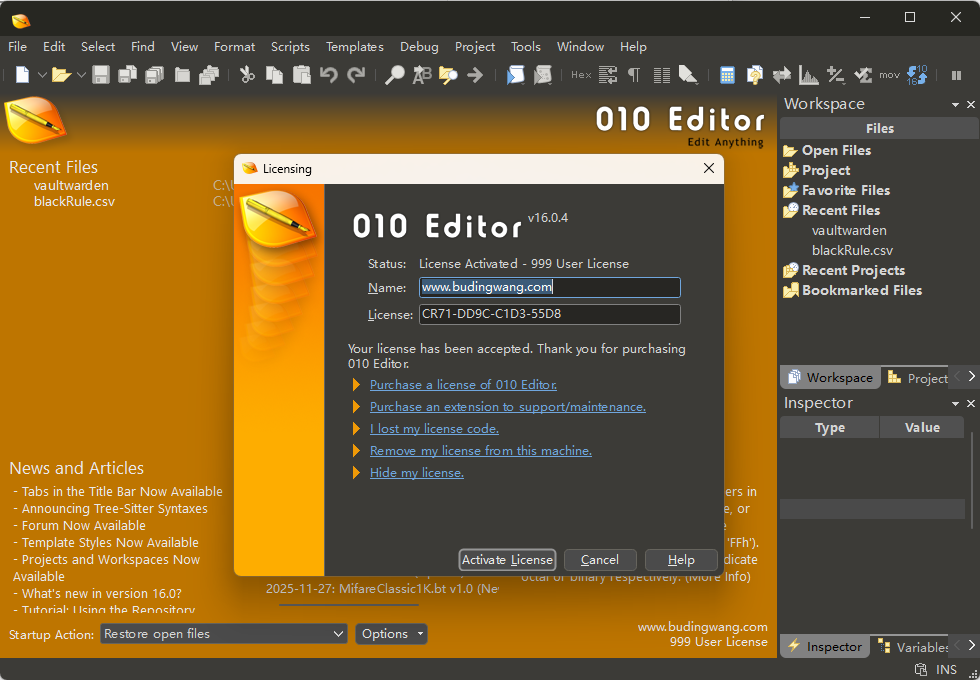Image resolution: width=980 pixels, height=680 pixels.
Task: Click 'Remove my license from this machine' link
Action: [481, 451]
